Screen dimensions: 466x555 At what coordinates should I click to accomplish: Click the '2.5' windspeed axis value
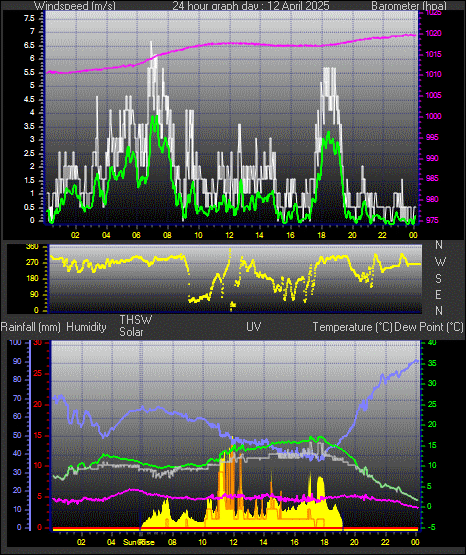click(29, 153)
